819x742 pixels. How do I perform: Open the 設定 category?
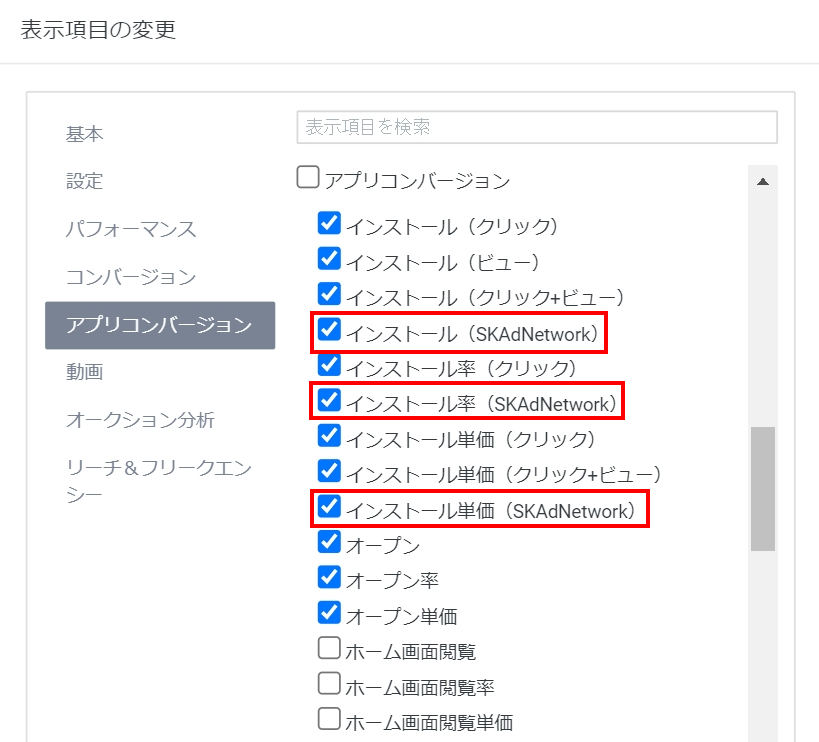(85, 181)
